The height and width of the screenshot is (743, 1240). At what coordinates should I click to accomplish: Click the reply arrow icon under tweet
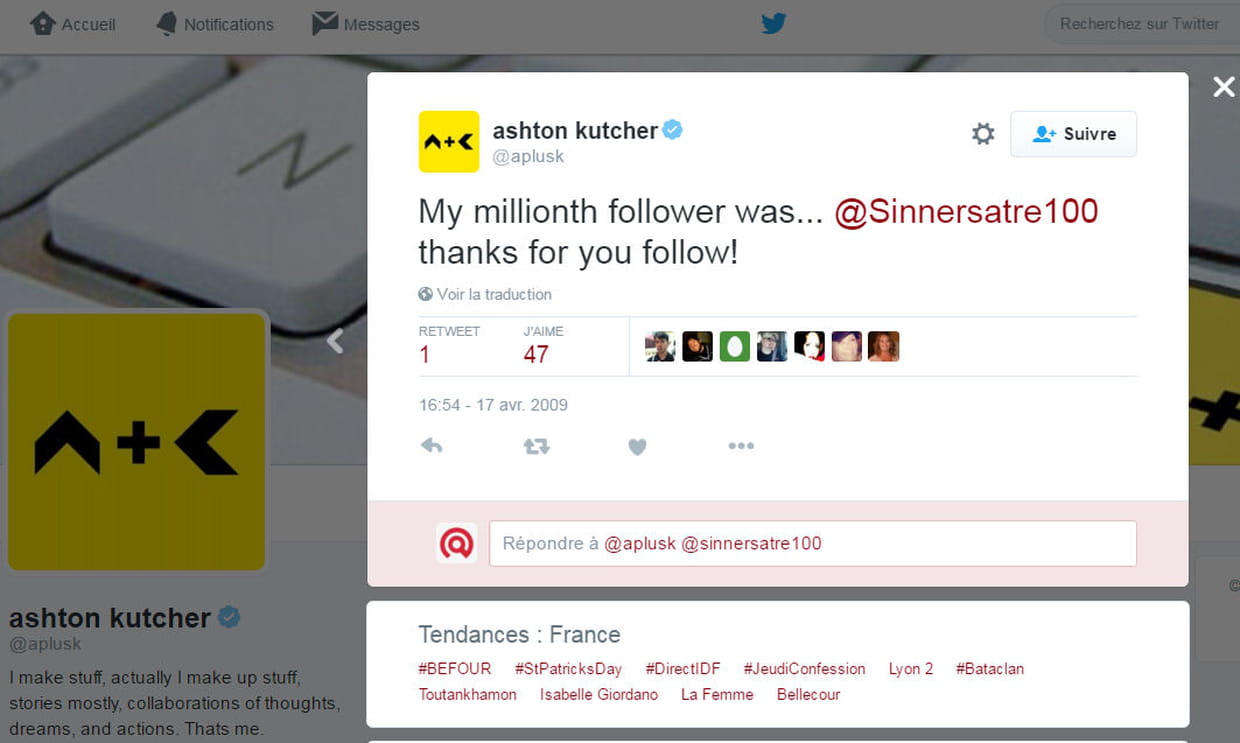tap(431, 446)
